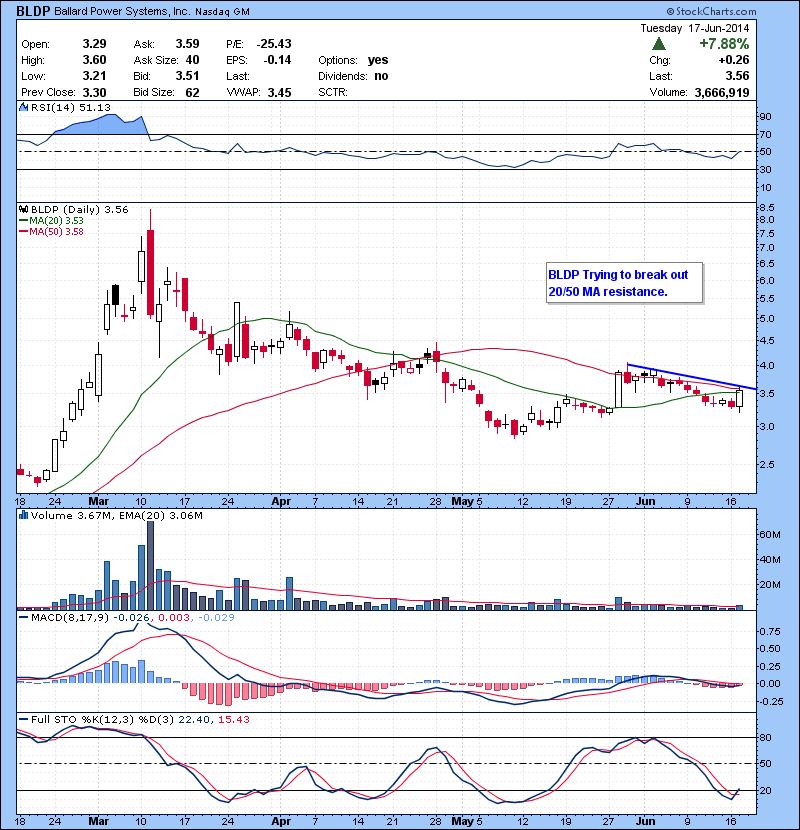The height and width of the screenshot is (830, 800).
Task: Click the EPS value -0.14
Action: pyautogui.click(x=277, y=60)
